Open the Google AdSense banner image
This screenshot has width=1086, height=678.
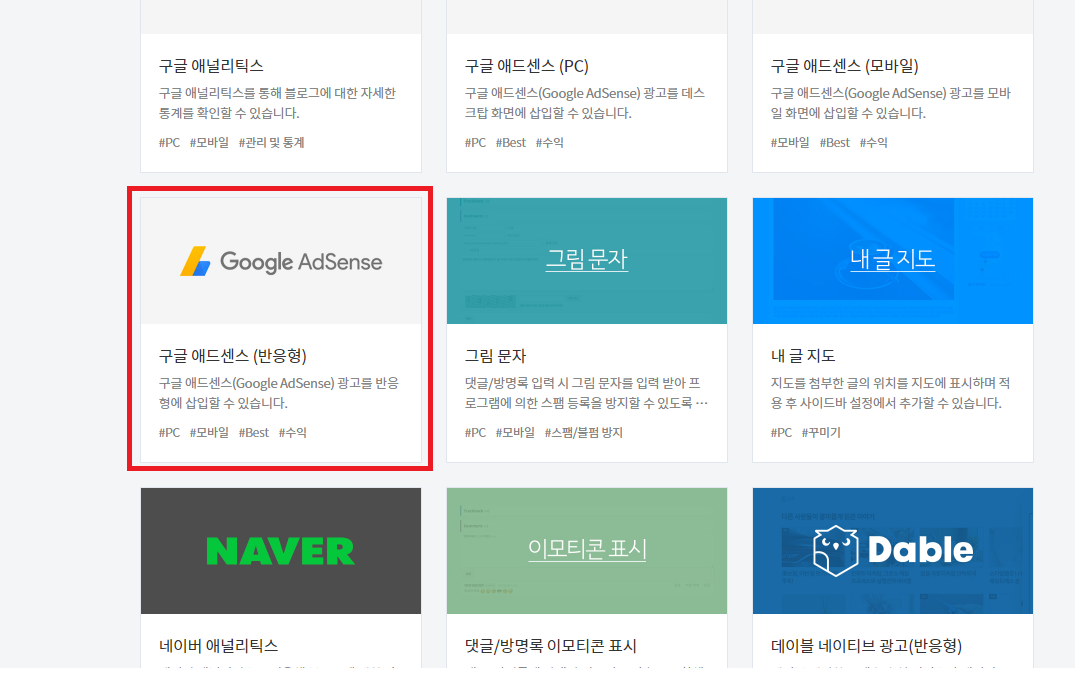point(283,263)
